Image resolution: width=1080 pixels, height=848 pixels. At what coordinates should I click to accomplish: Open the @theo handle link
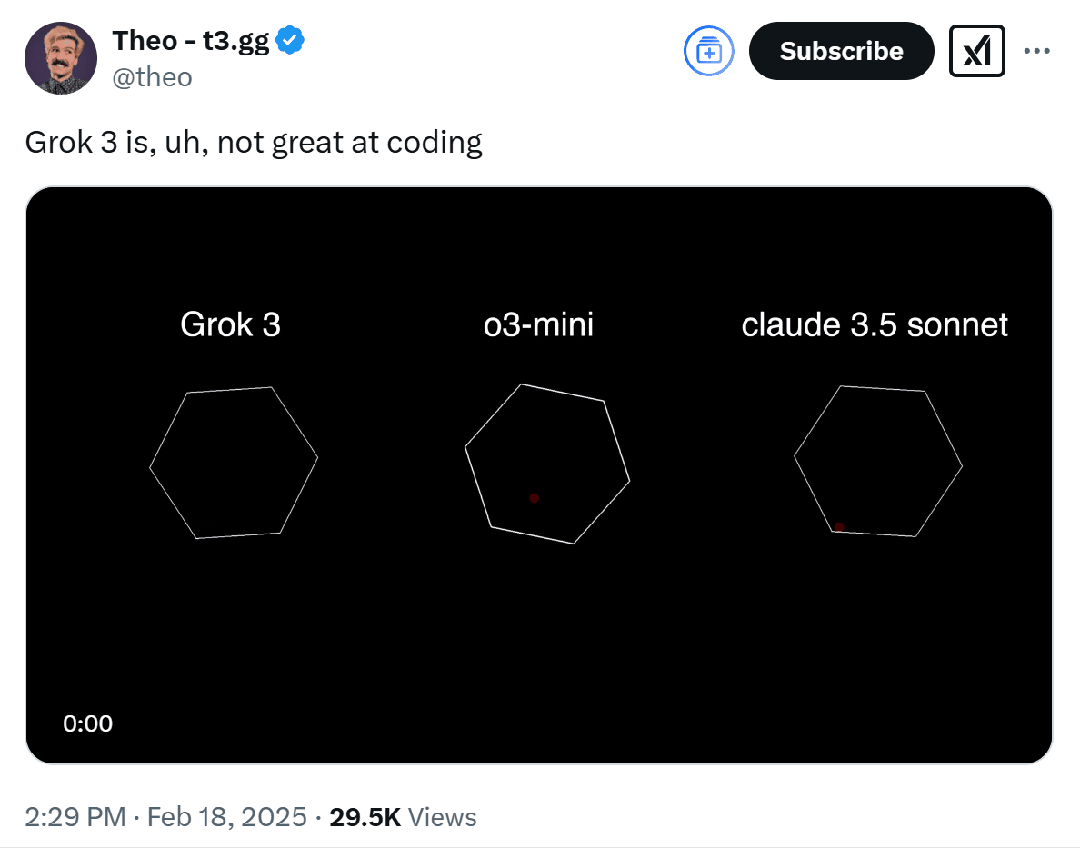[152, 76]
